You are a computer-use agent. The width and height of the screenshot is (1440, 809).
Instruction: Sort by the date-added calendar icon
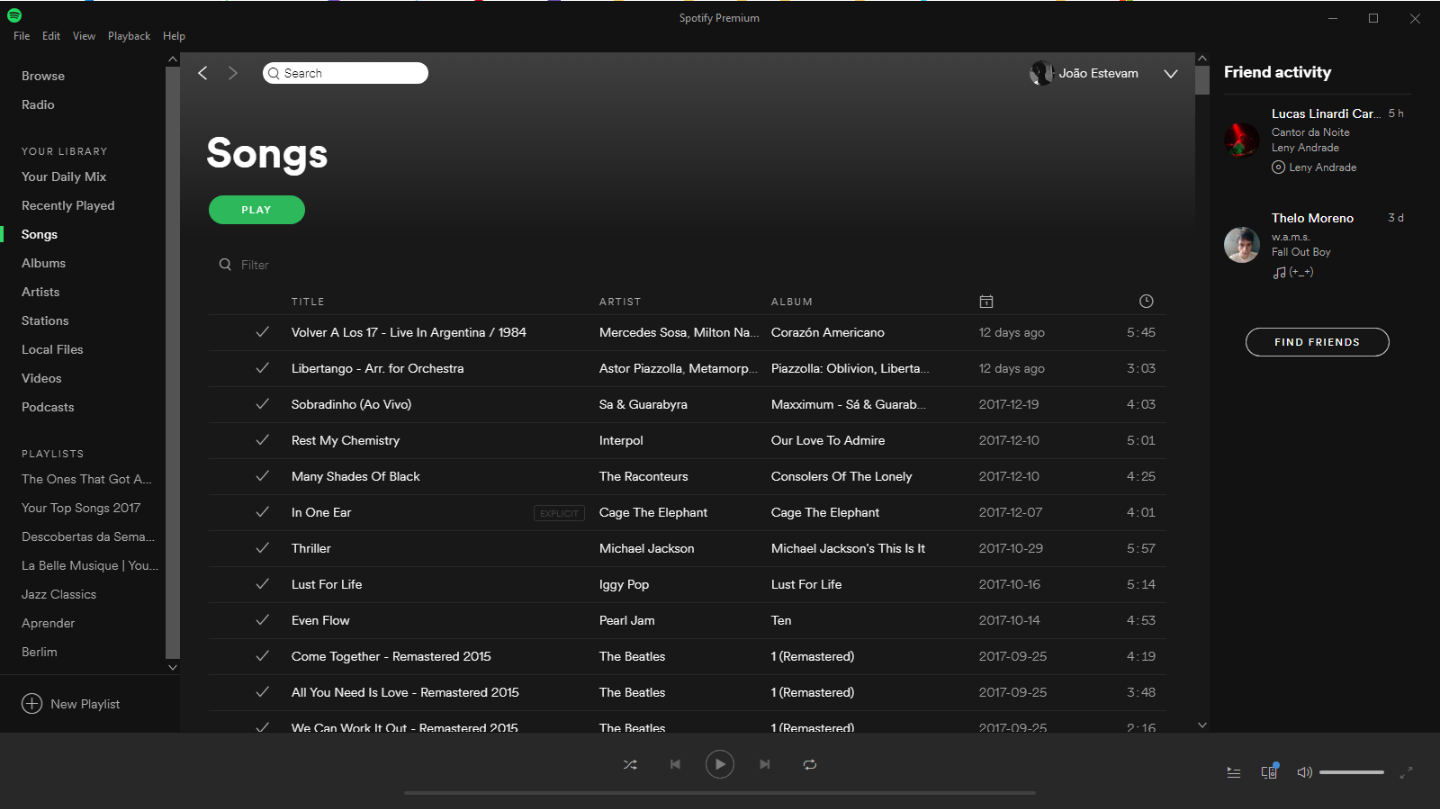(986, 302)
